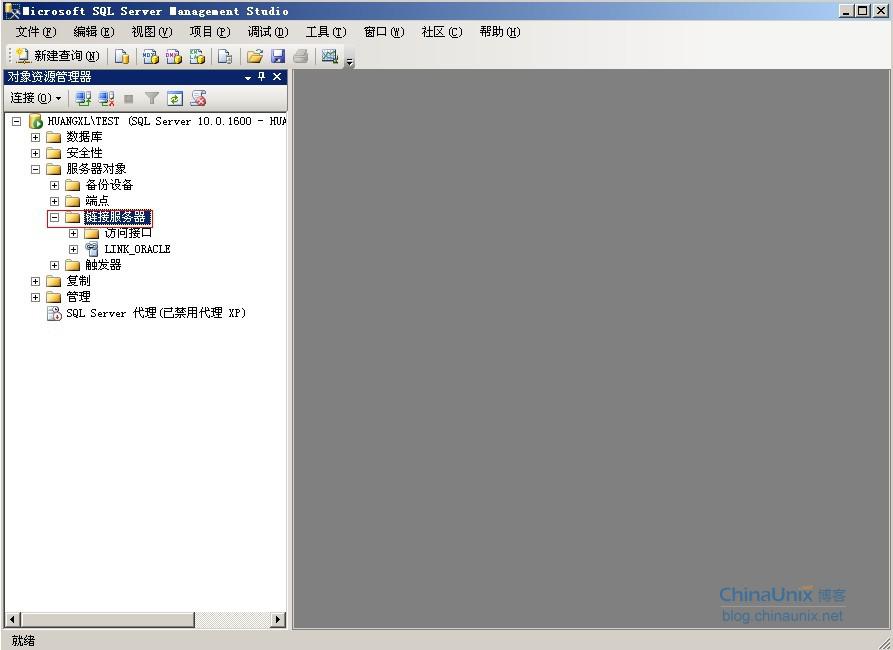Image resolution: width=893 pixels, height=650 pixels.
Task: Select the HUANGXL\TEST server label
Action: (x=167, y=121)
